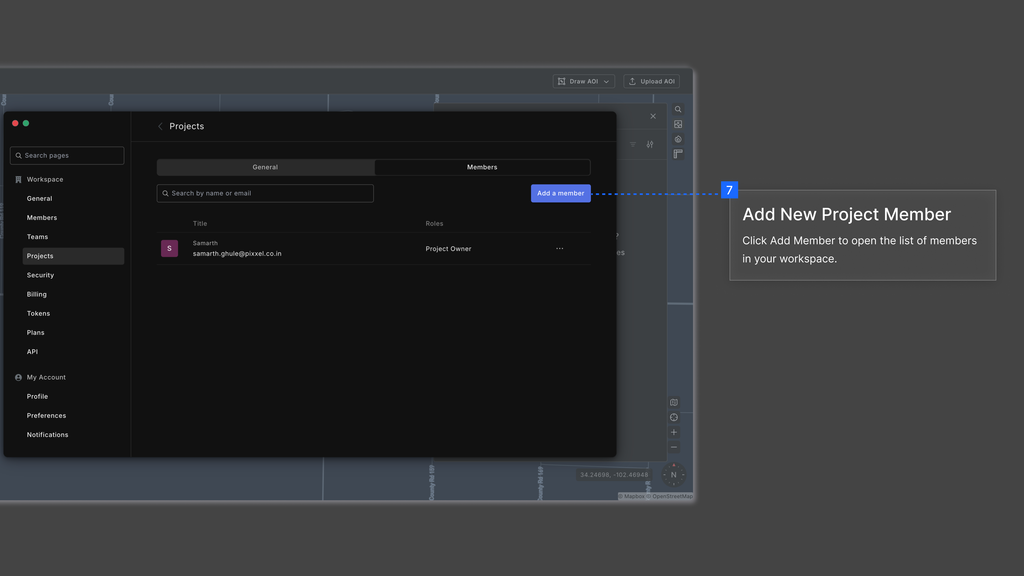Viewport: 1024px width, 576px height.
Task: Click the recenter target icon on map
Action: 674,417
